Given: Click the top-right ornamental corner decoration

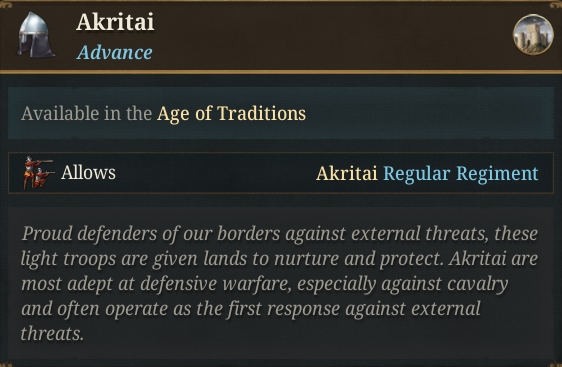Looking at the screenshot, I should pyautogui.click(x=555, y=5).
